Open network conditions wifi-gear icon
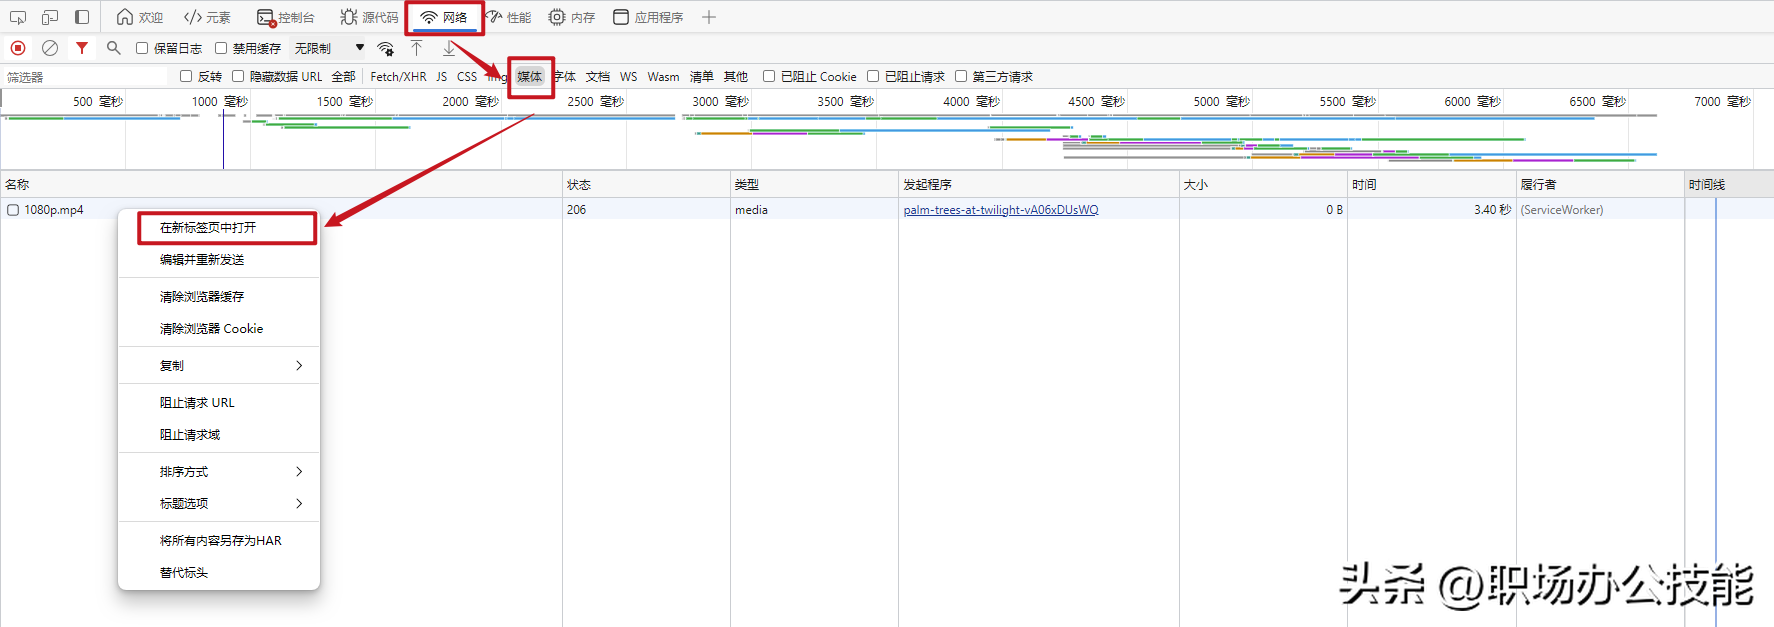 click(x=385, y=48)
